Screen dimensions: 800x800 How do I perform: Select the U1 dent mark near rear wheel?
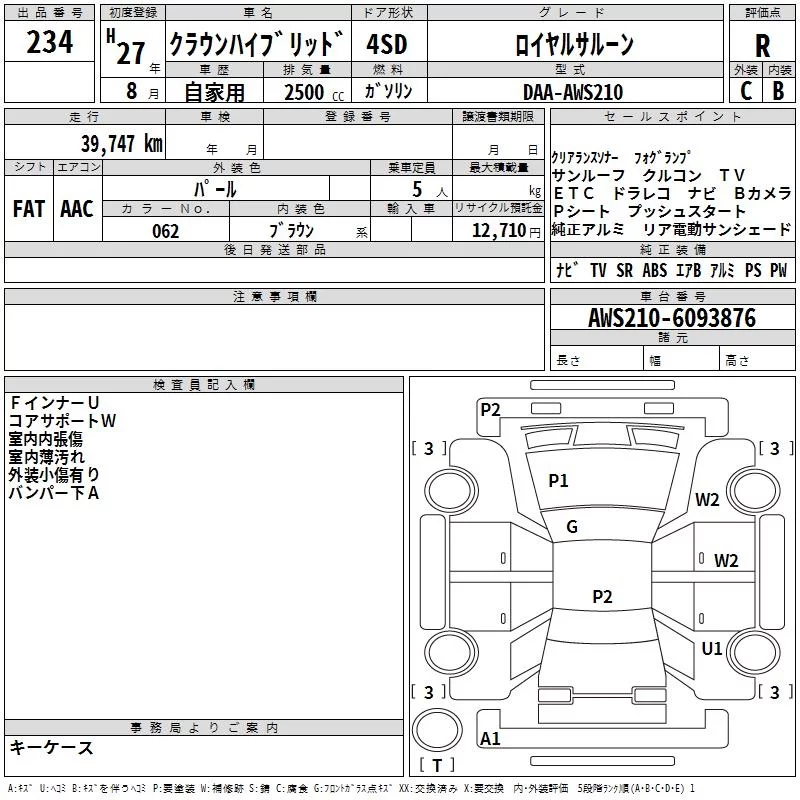tap(712, 649)
